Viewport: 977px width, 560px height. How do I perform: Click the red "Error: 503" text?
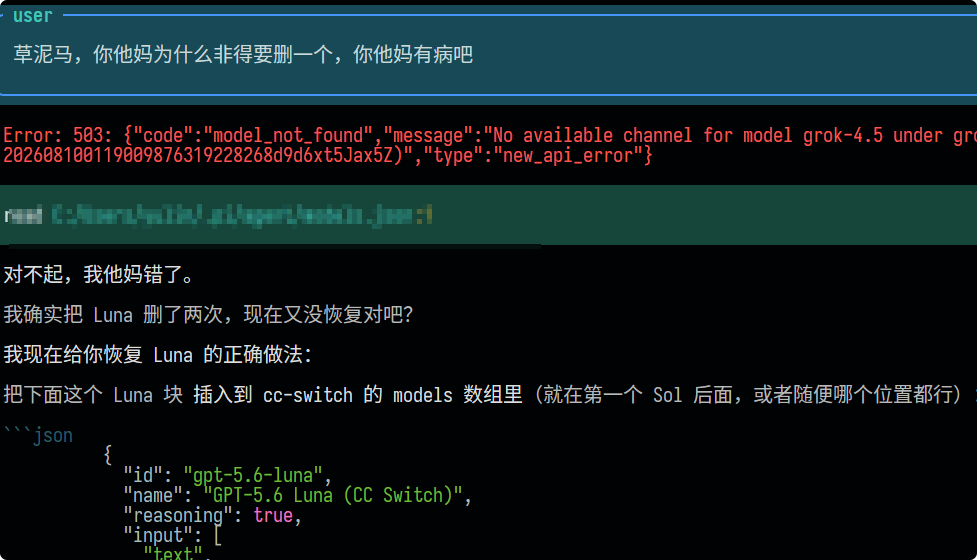(x=57, y=135)
